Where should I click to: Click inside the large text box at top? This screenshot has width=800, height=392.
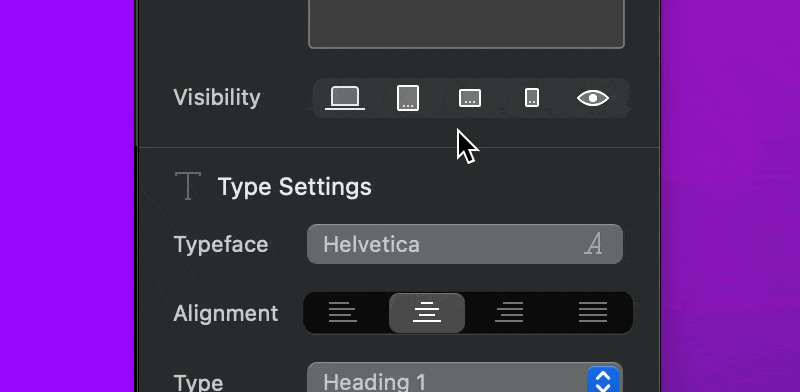tap(466, 24)
